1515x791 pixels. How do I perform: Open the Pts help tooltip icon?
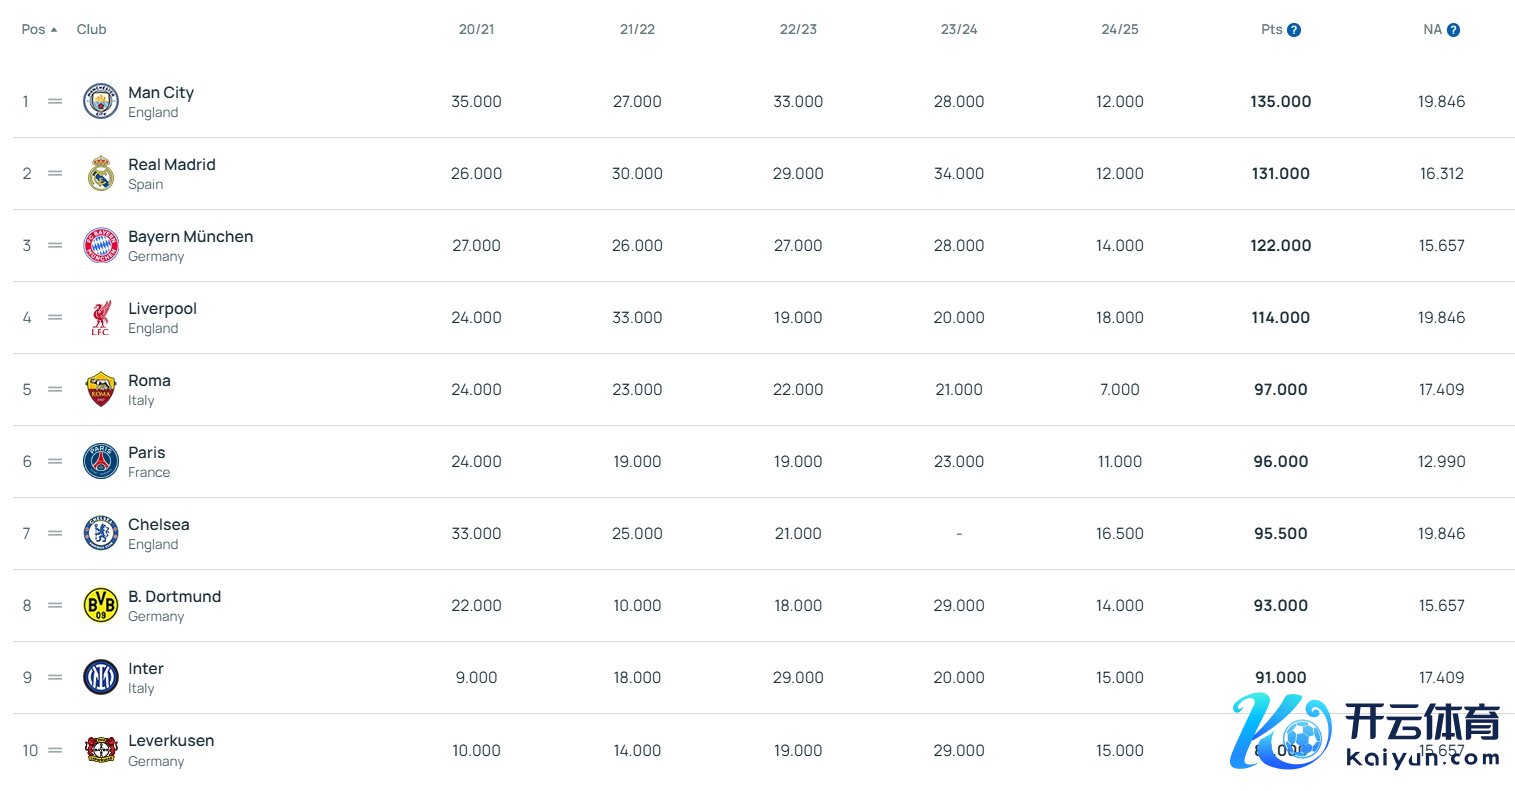click(1294, 30)
